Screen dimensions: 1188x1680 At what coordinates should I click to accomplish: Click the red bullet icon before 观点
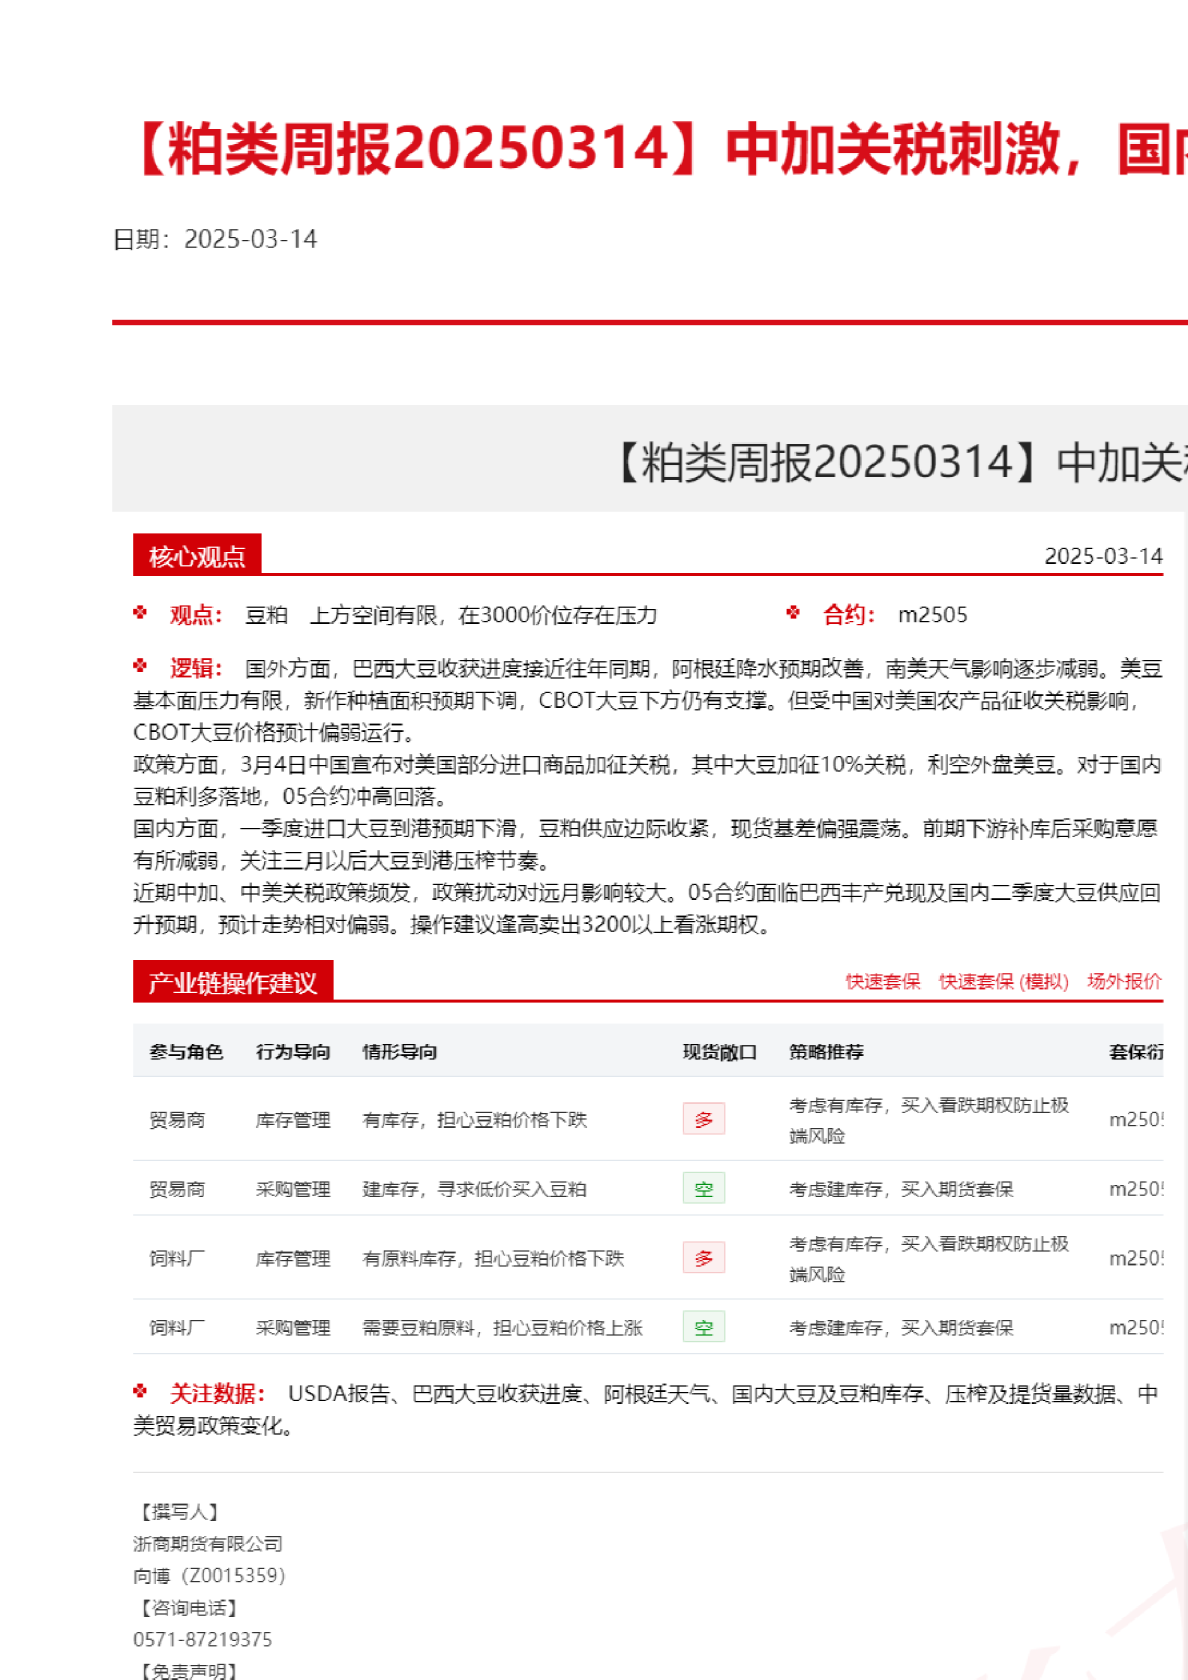point(140,613)
